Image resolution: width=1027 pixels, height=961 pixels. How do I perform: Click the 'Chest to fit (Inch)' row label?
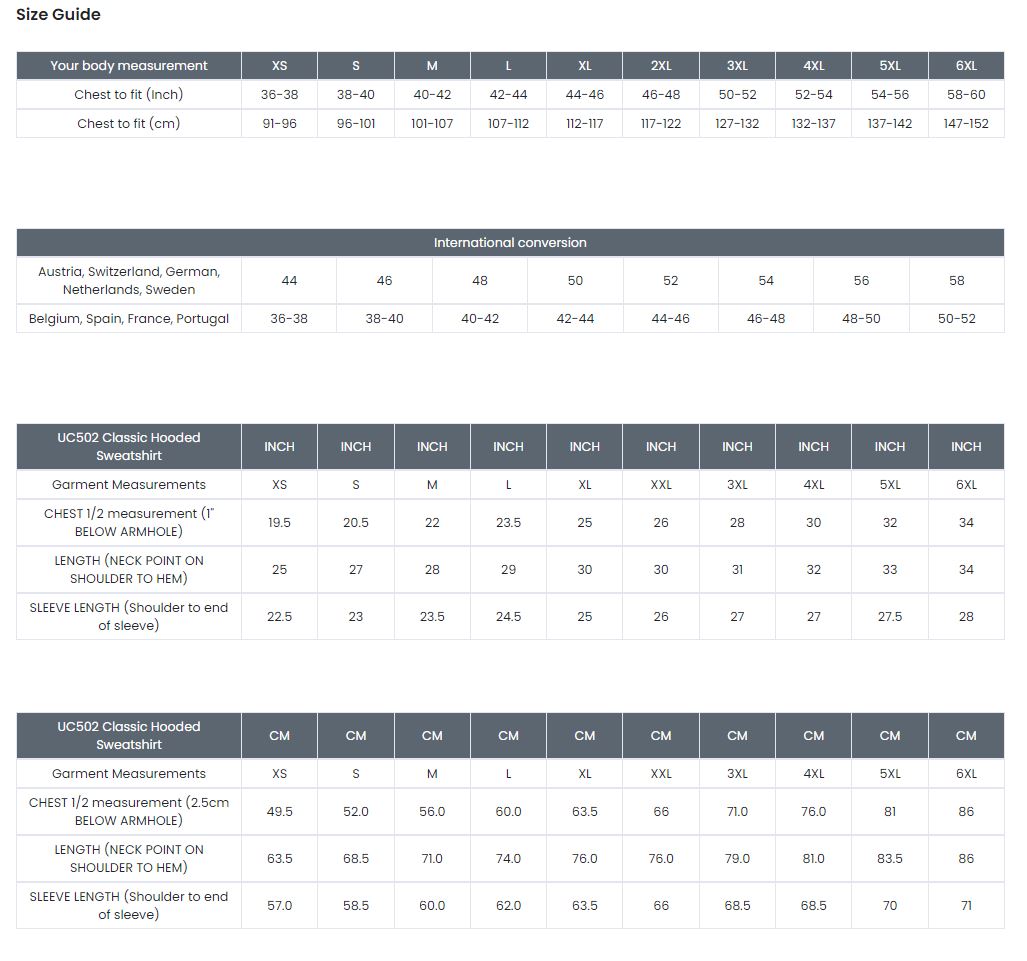click(129, 95)
